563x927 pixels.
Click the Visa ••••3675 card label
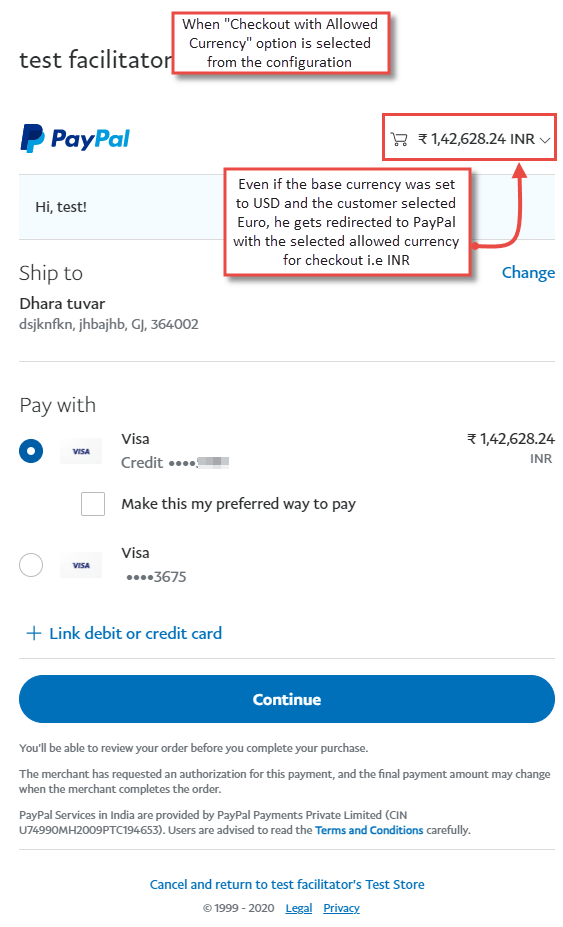click(x=154, y=565)
